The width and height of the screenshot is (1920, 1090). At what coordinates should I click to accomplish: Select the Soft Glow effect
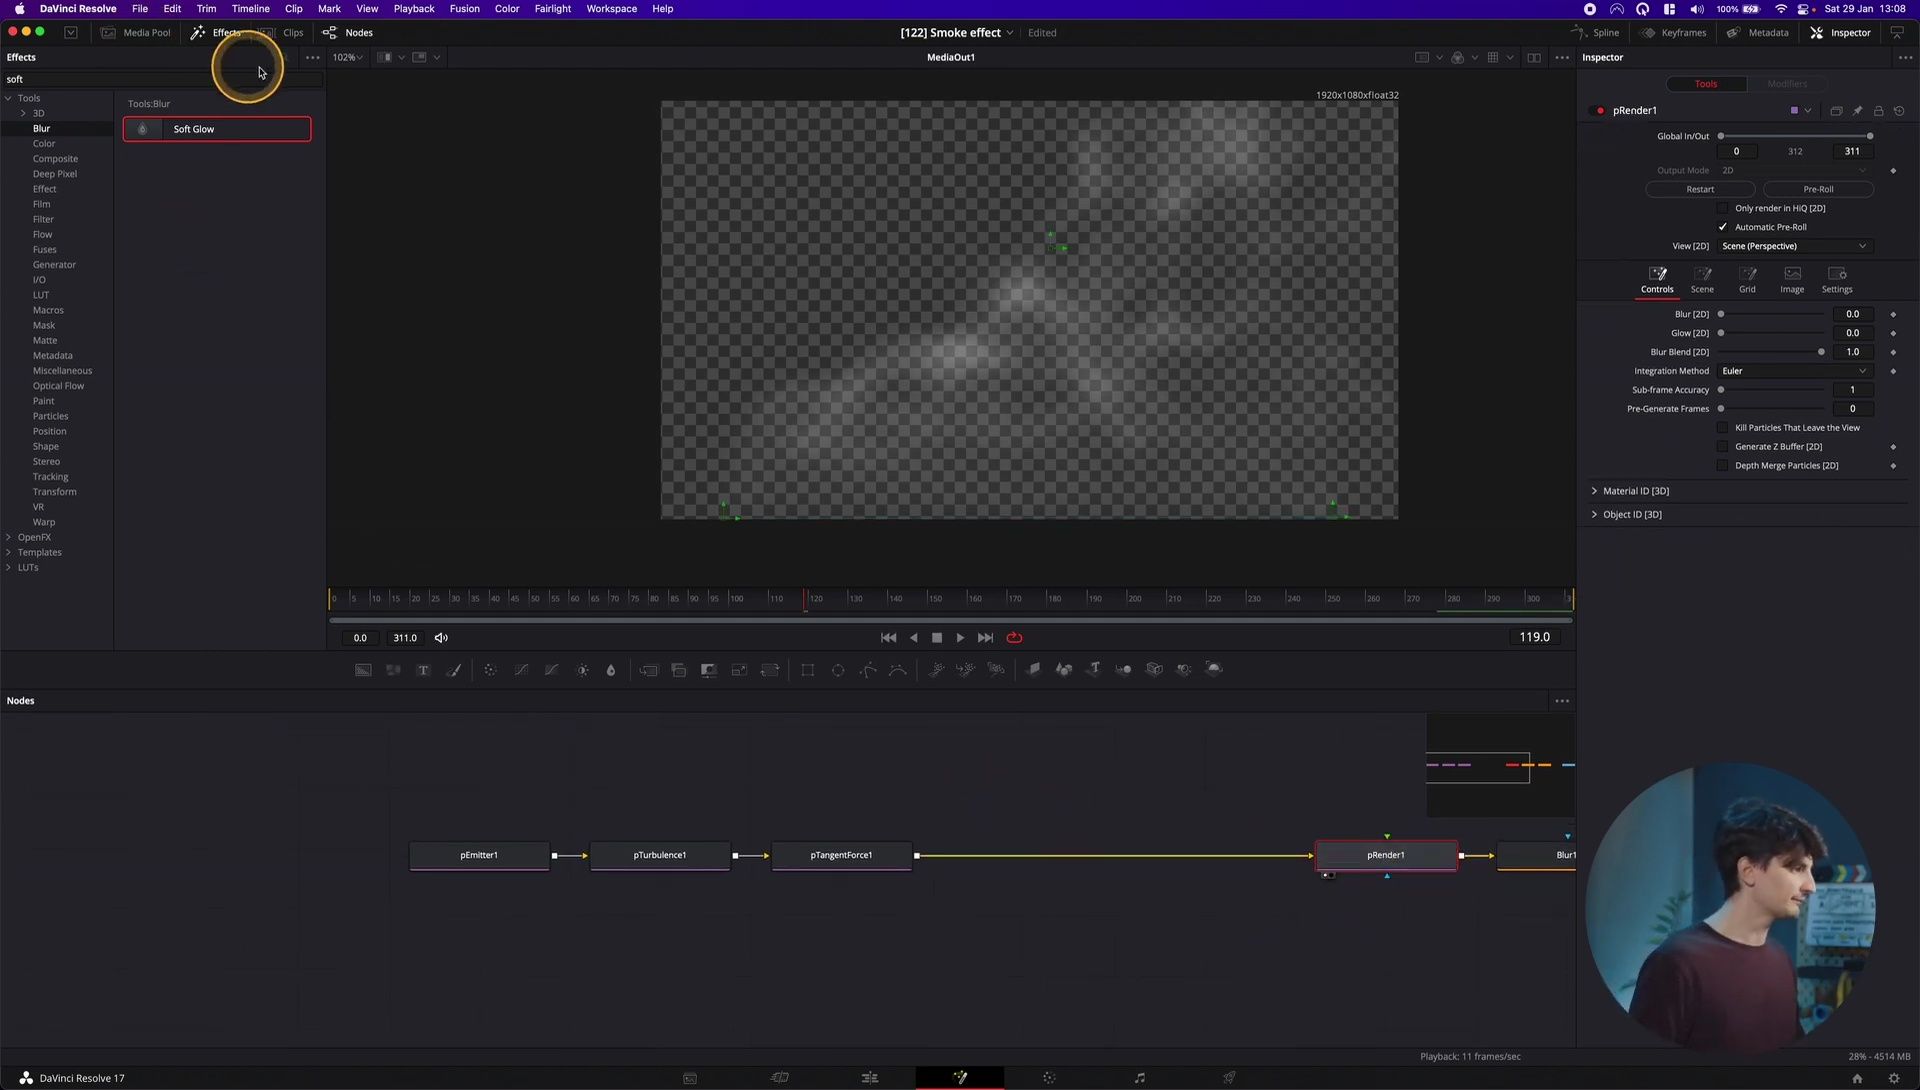coord(217,129)
